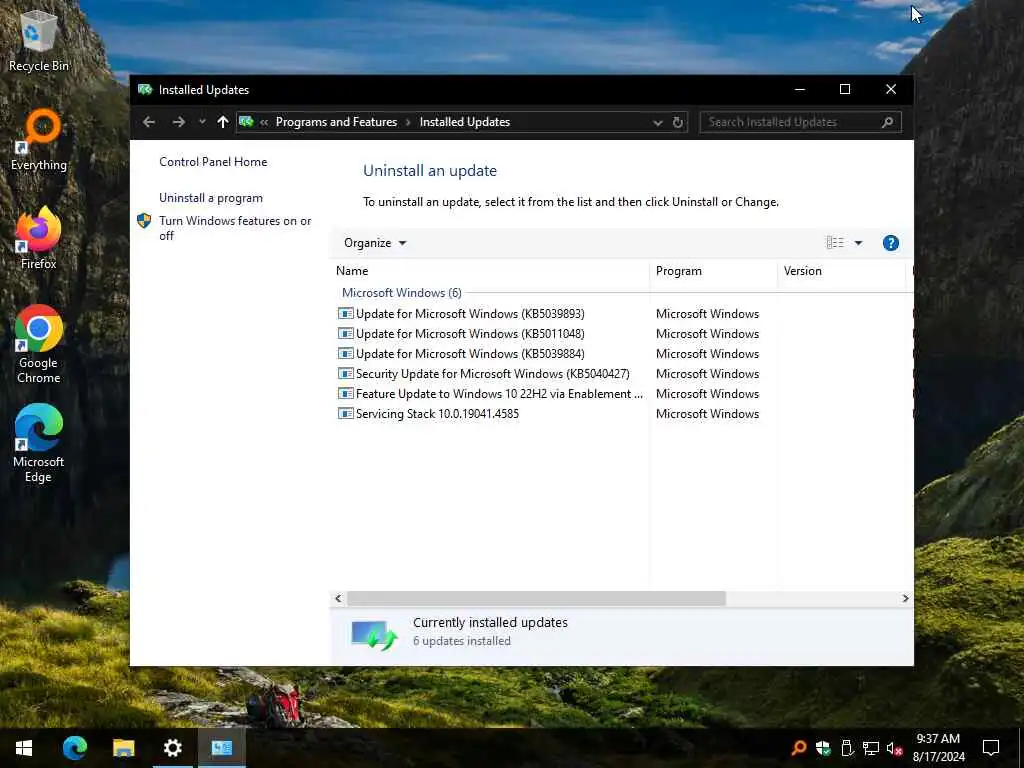
Task: Sort by the Program column header
Action: (x=713, y=271)
